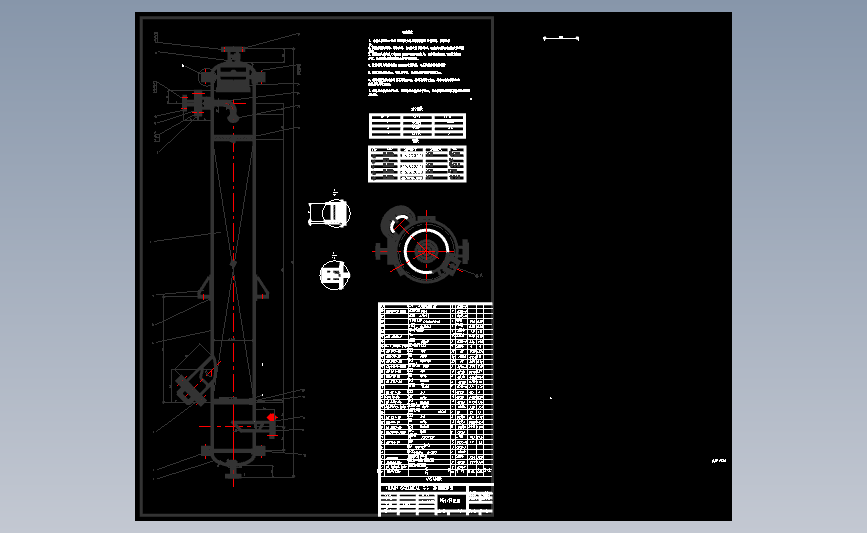Click the parts list table in the drawing
This screenshot has width=867, height=533.
click(x=435, y=389)
